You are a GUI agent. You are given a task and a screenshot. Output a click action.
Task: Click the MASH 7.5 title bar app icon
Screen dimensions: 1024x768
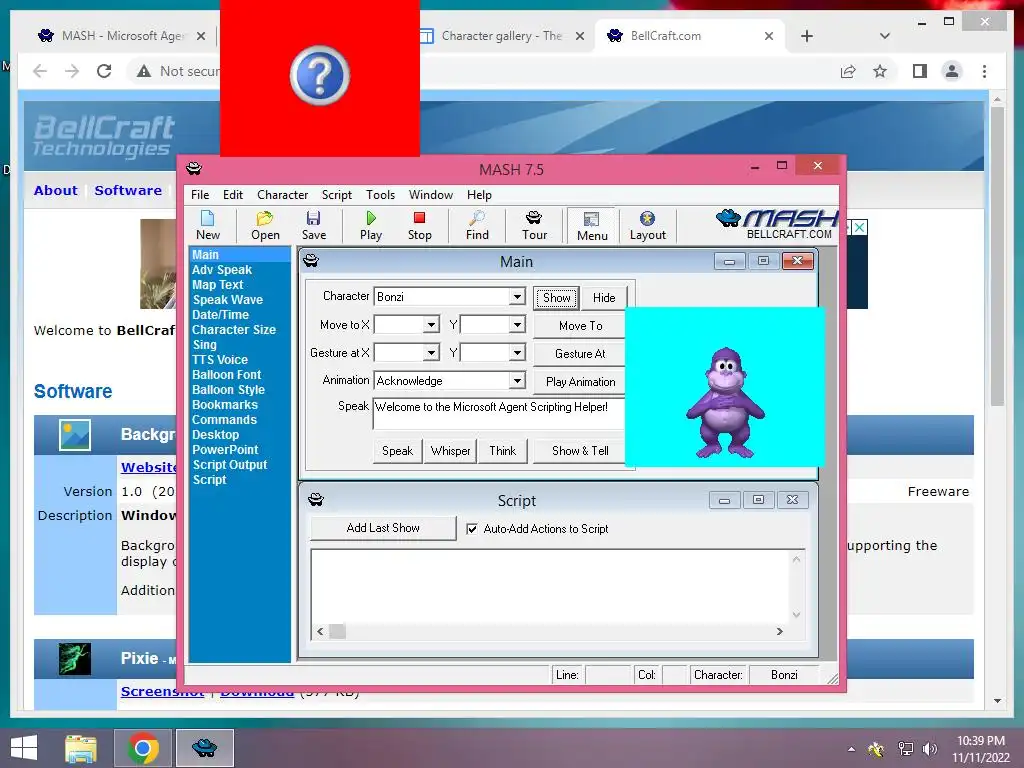coord(194,168)
